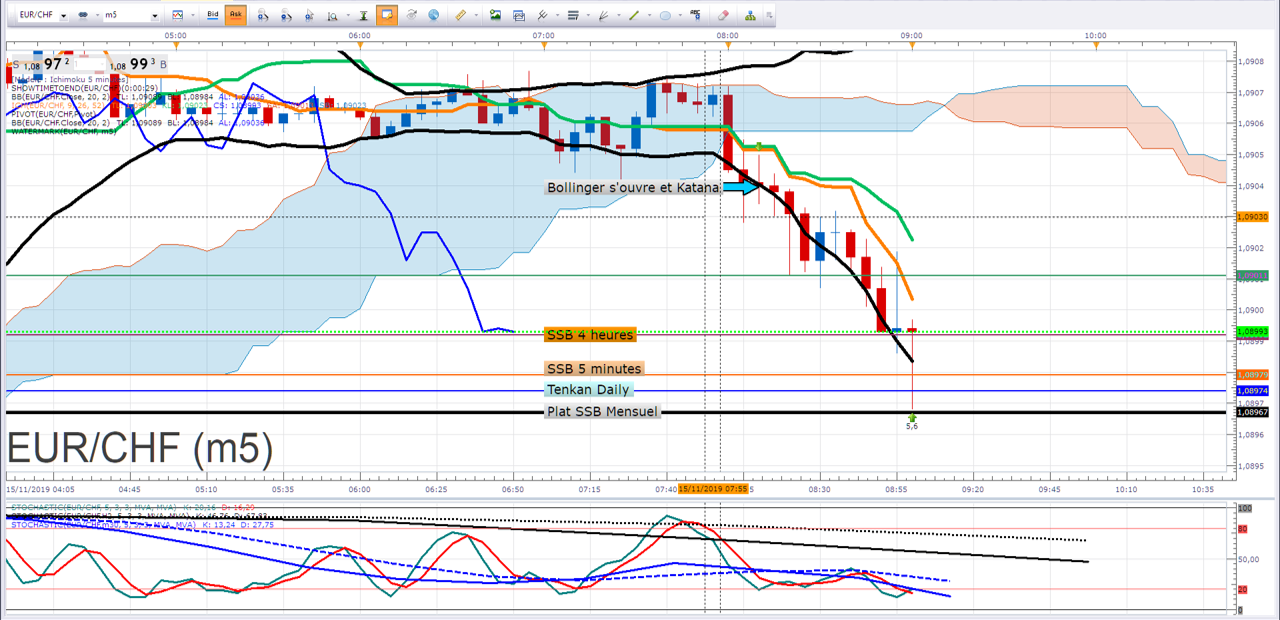1280x620 pixels.
Task: Click the zoom in cursor icon
Action: click(x=263, y=16)
